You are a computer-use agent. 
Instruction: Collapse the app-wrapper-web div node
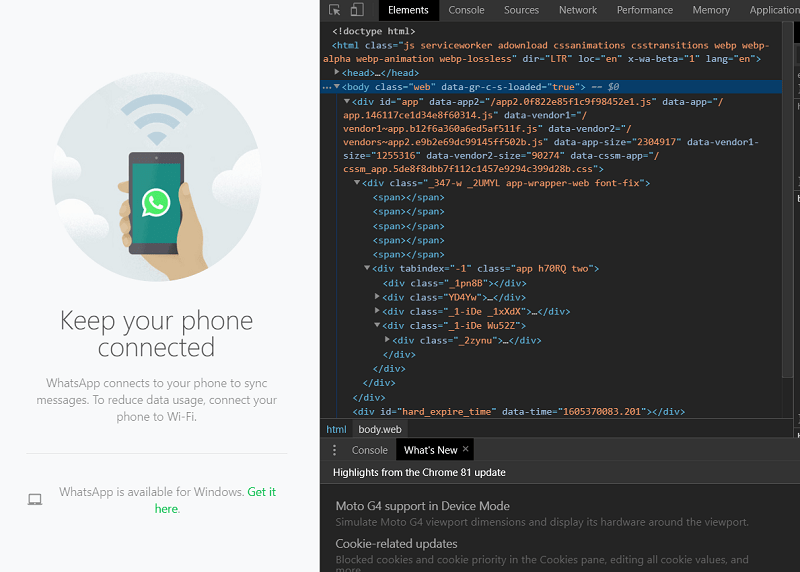357,183
